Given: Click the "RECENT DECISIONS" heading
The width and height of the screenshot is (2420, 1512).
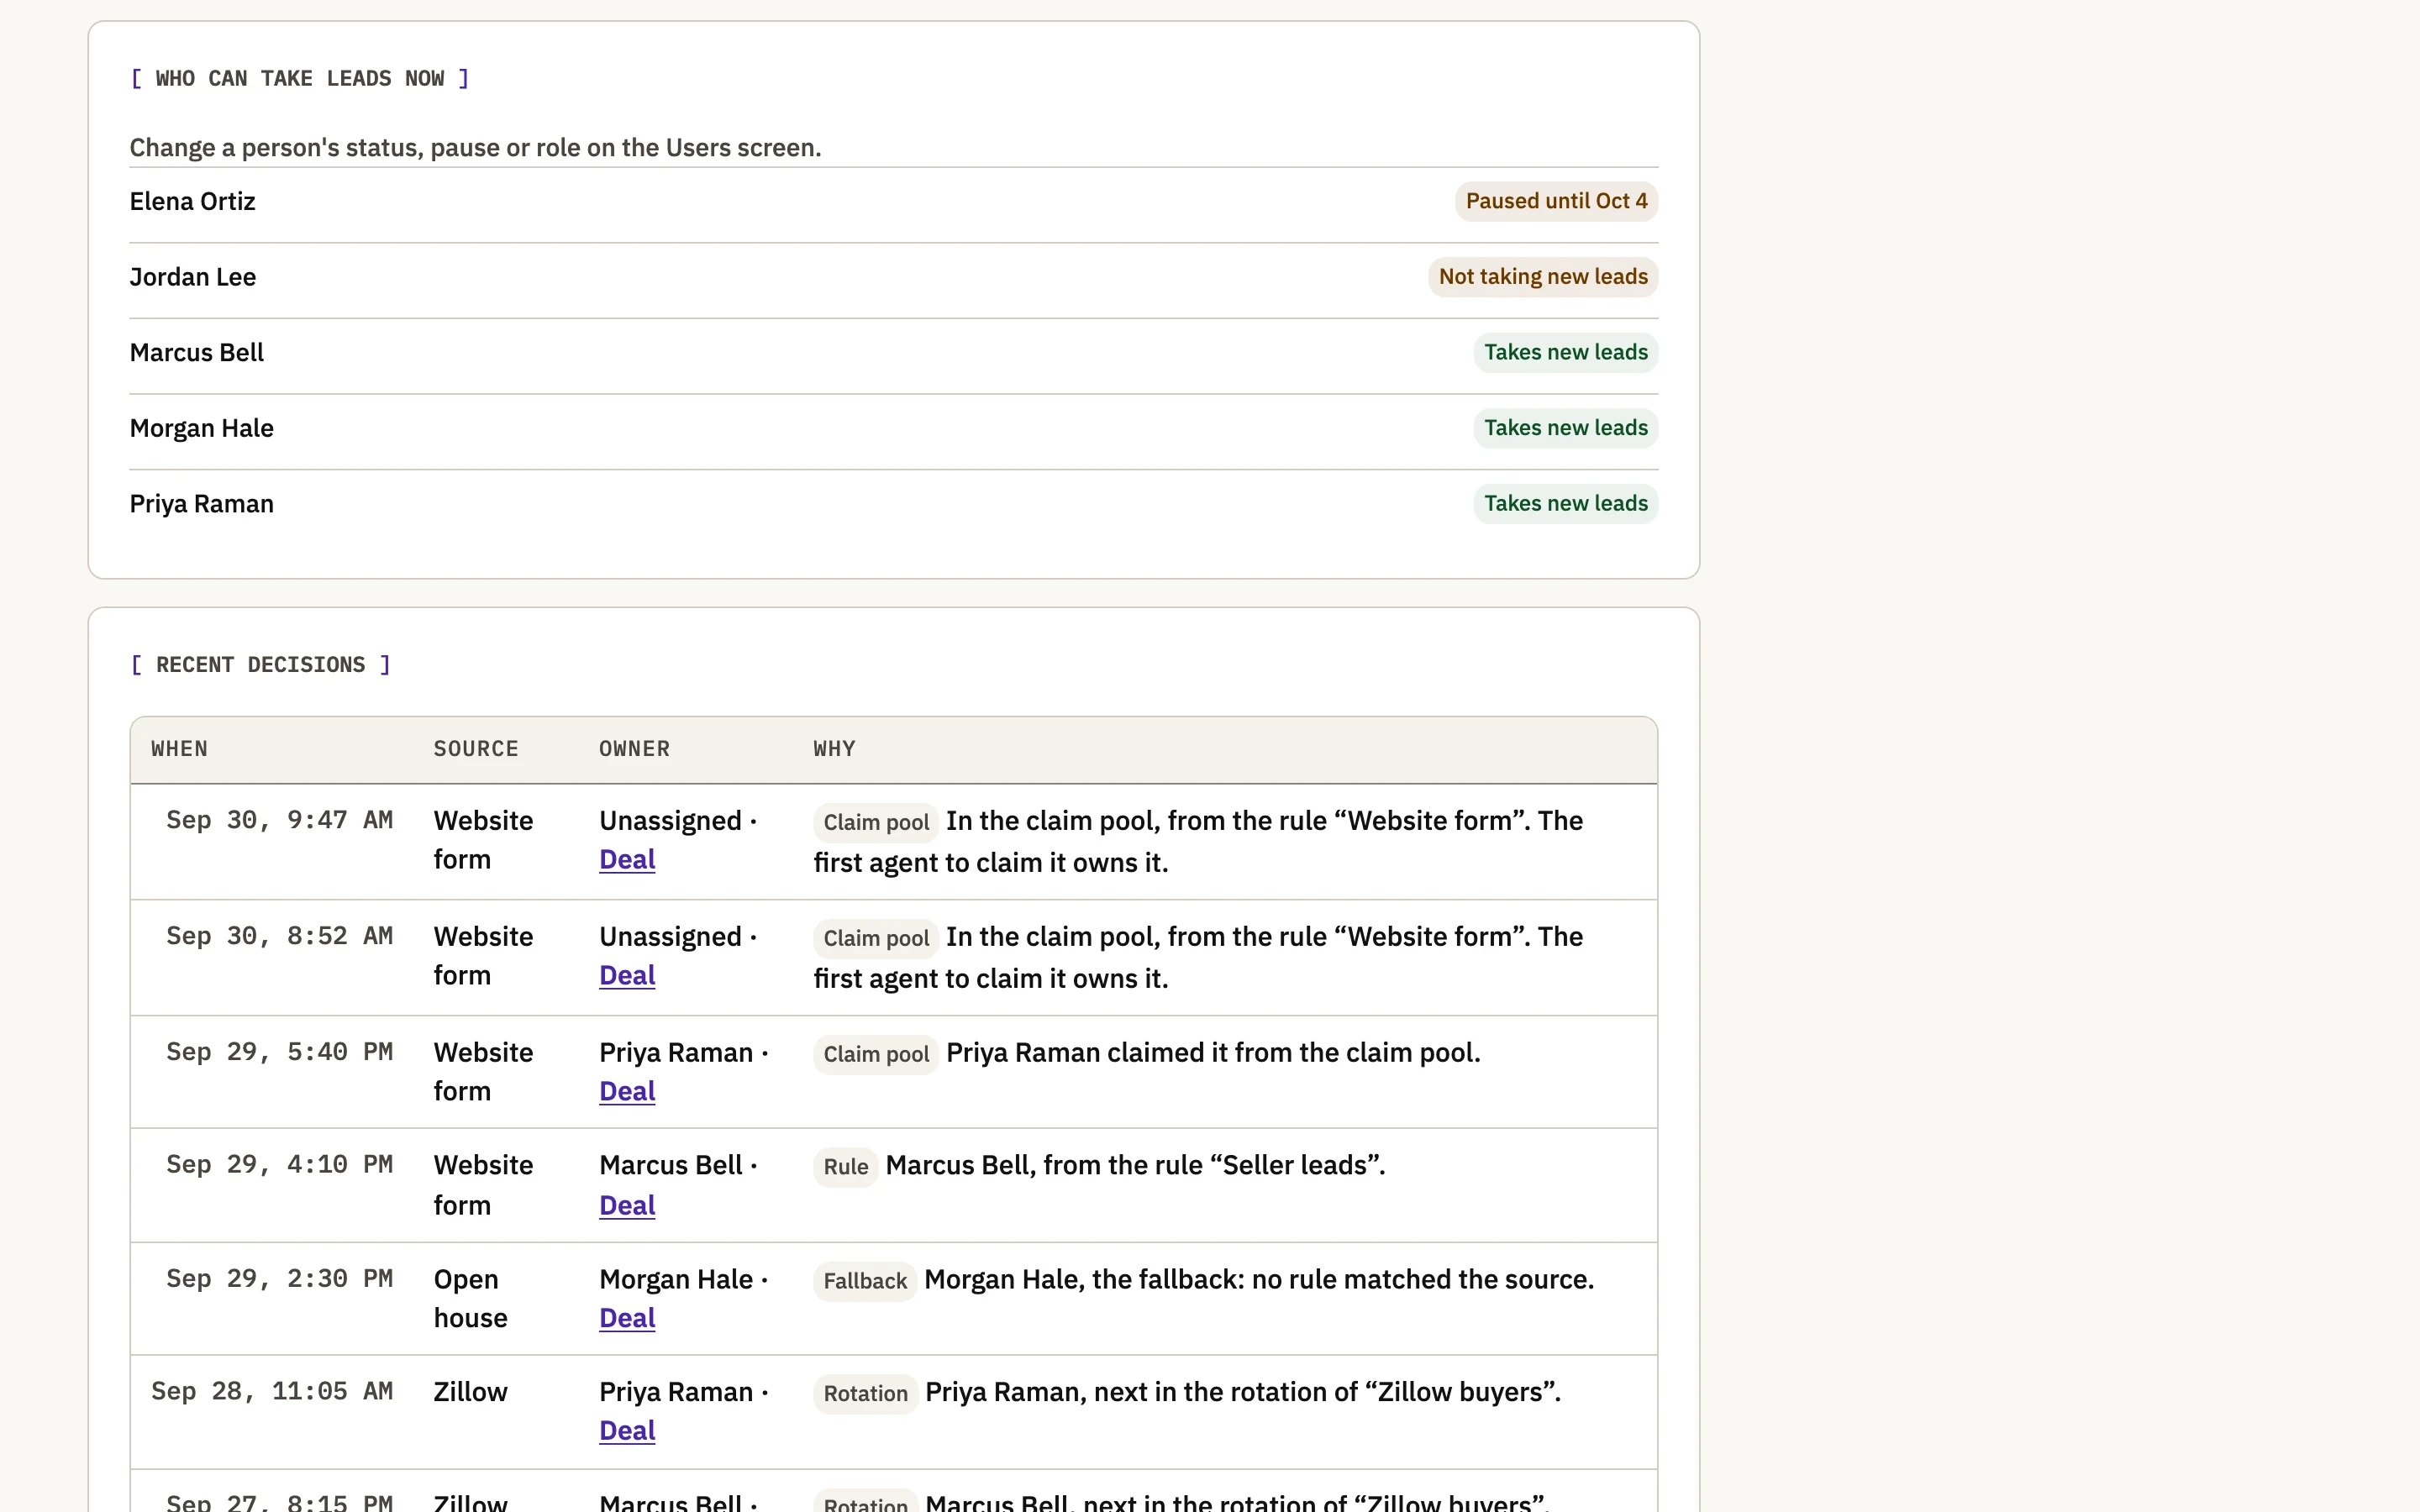Looking at the screenshot, I should (x=261, y=665).
